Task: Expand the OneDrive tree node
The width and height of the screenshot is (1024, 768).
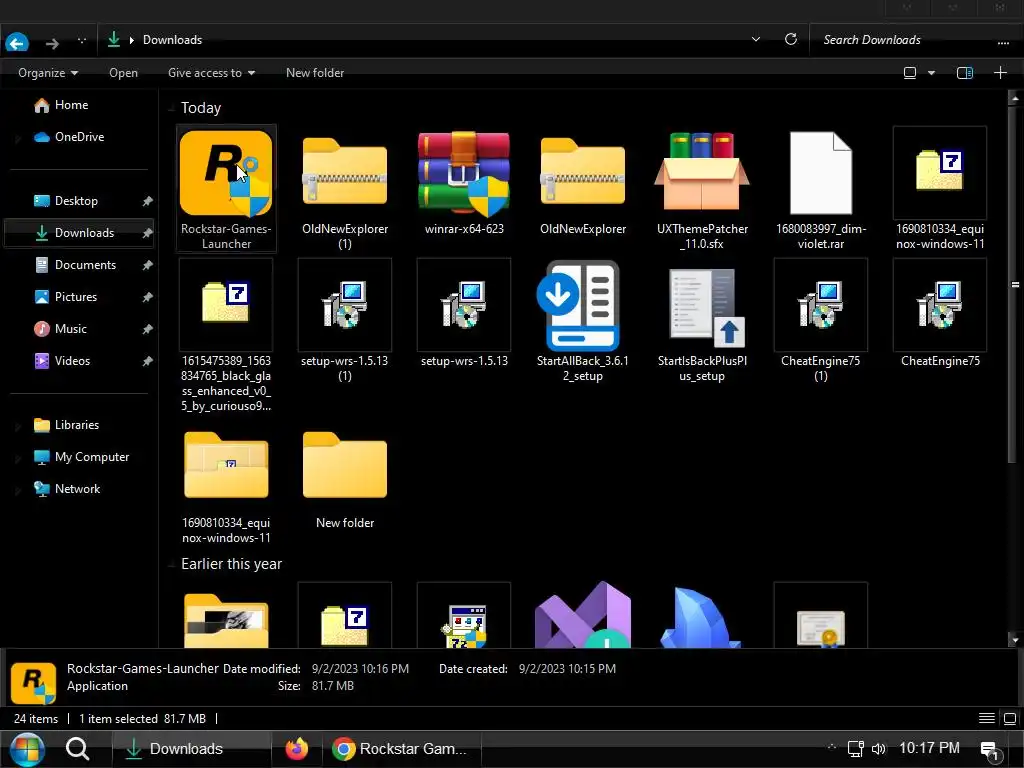Action: point(18,137)
